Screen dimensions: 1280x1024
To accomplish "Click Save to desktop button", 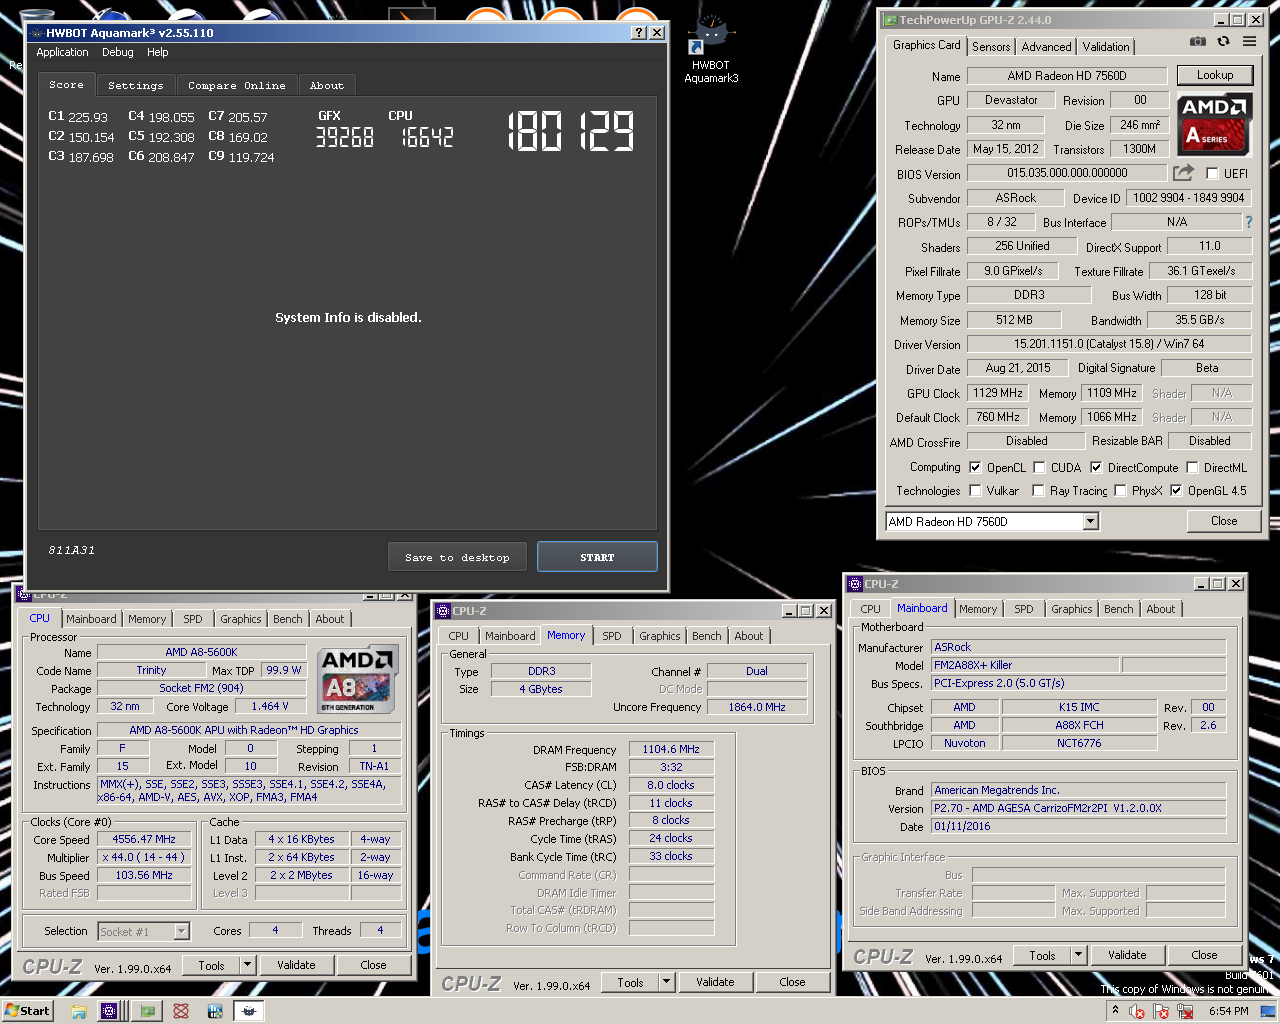I will [457, 557].
